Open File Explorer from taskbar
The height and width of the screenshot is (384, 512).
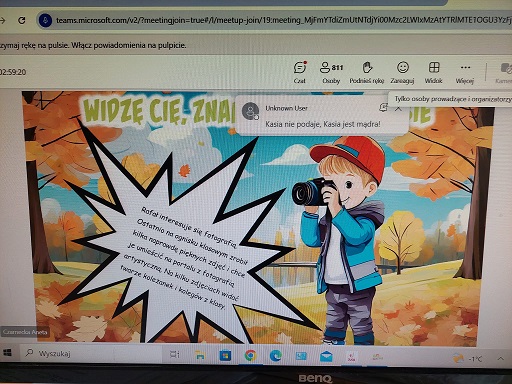click(200, 355)
